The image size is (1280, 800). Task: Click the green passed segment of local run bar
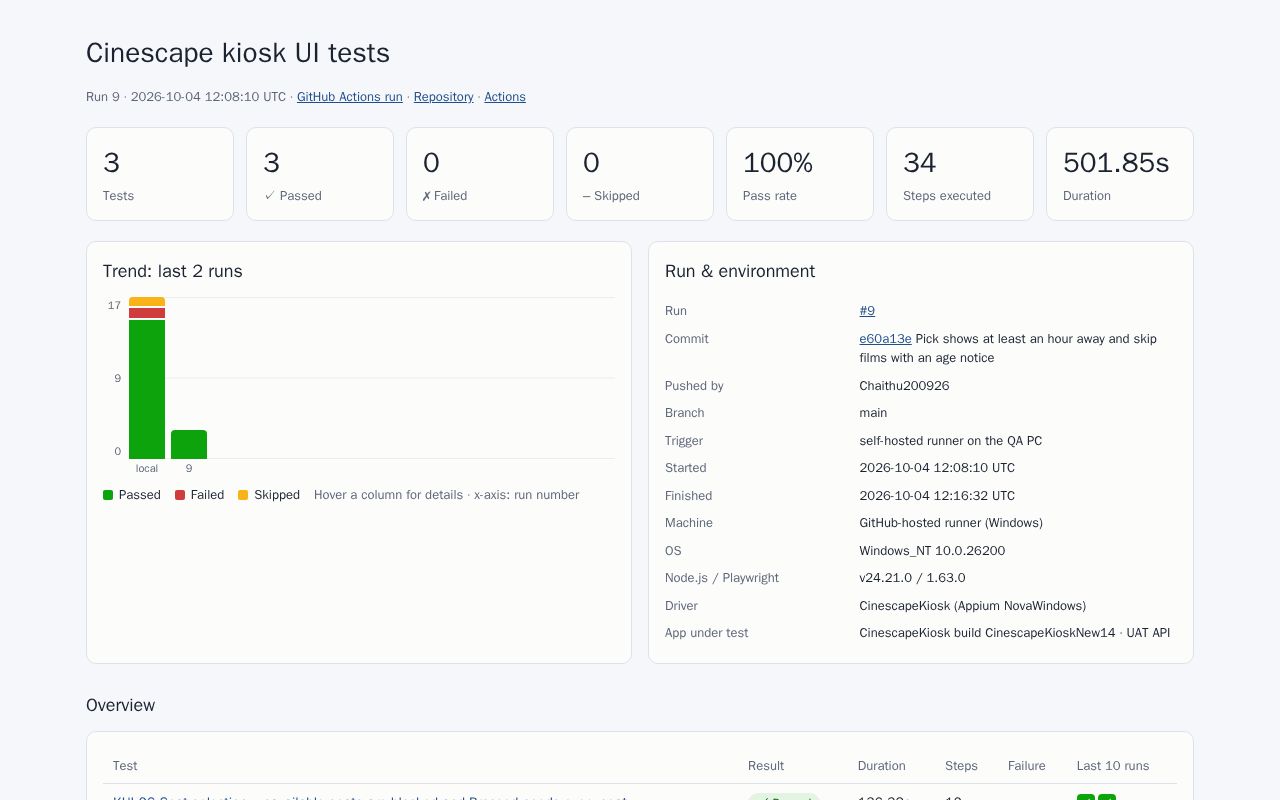[147, 389]
